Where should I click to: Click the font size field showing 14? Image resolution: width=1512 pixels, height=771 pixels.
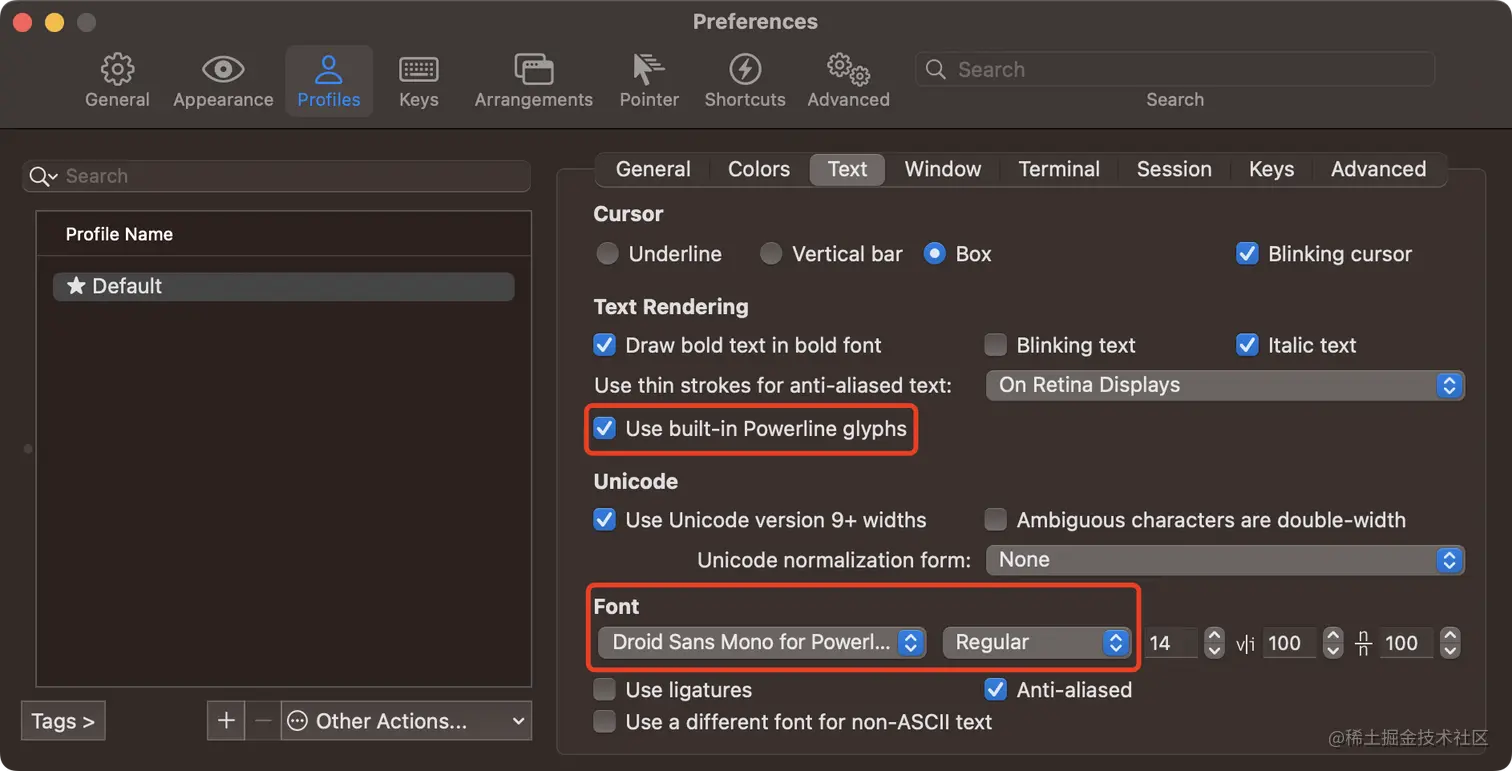pos(1171,642)
